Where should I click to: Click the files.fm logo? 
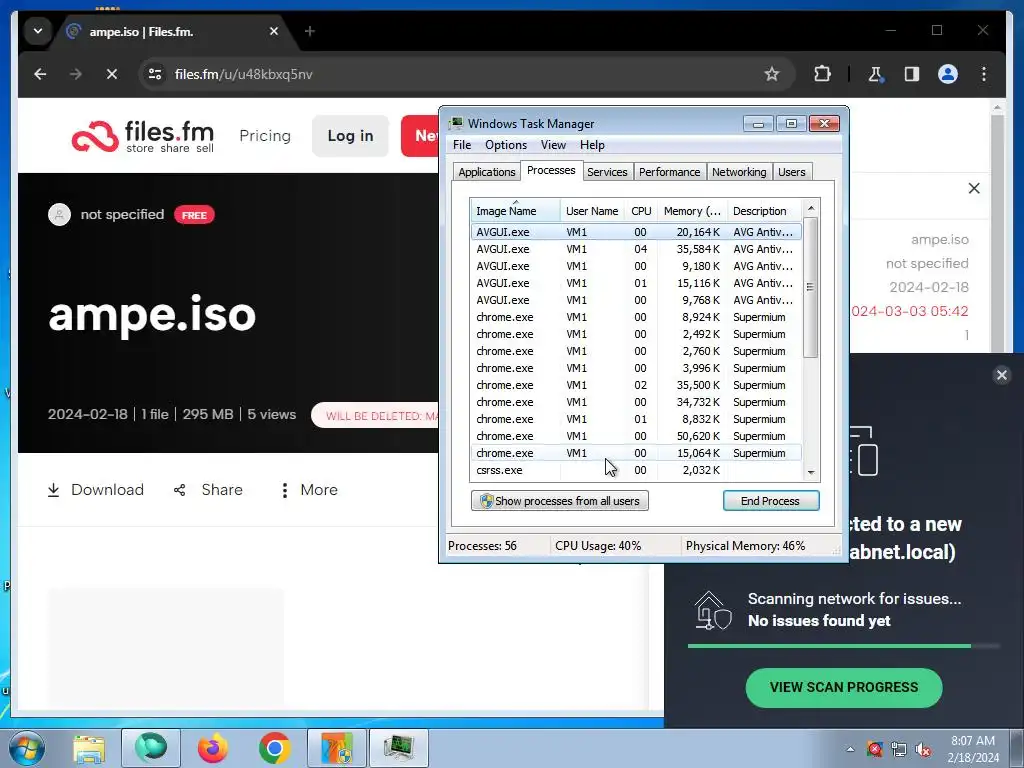(x=143, y=136)
